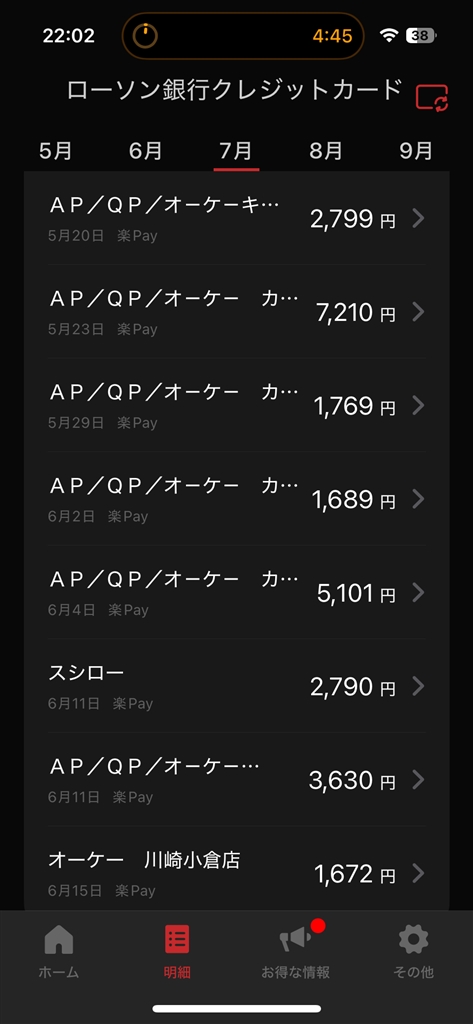473x1024 pixels.
Task: Open the 5月29日 1,769 円 transaction
Action: pos(236,405)
